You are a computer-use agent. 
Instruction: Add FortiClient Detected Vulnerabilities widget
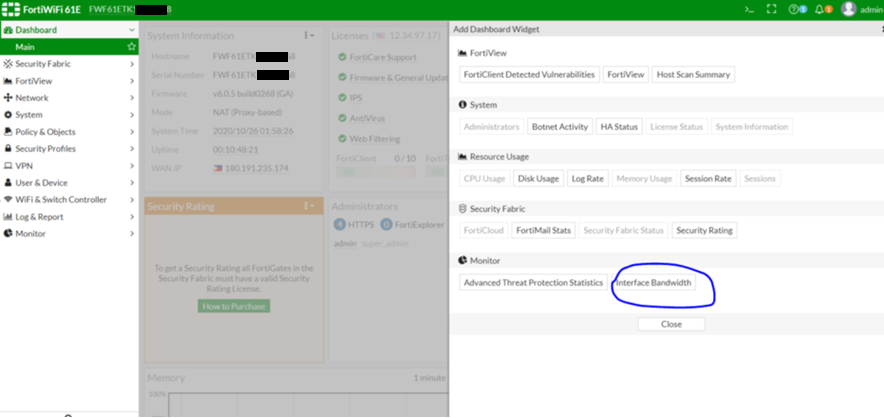[529, 74]
